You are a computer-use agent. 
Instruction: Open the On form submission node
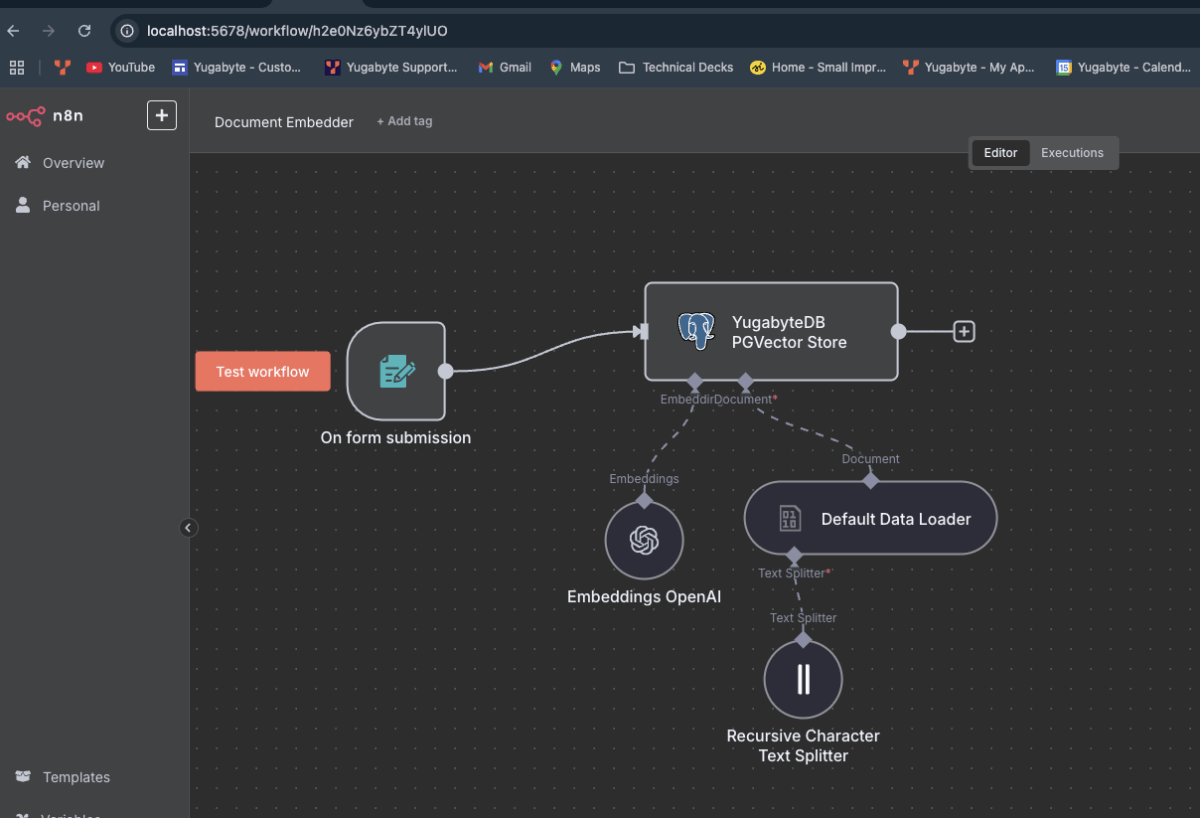click(396, 371)
